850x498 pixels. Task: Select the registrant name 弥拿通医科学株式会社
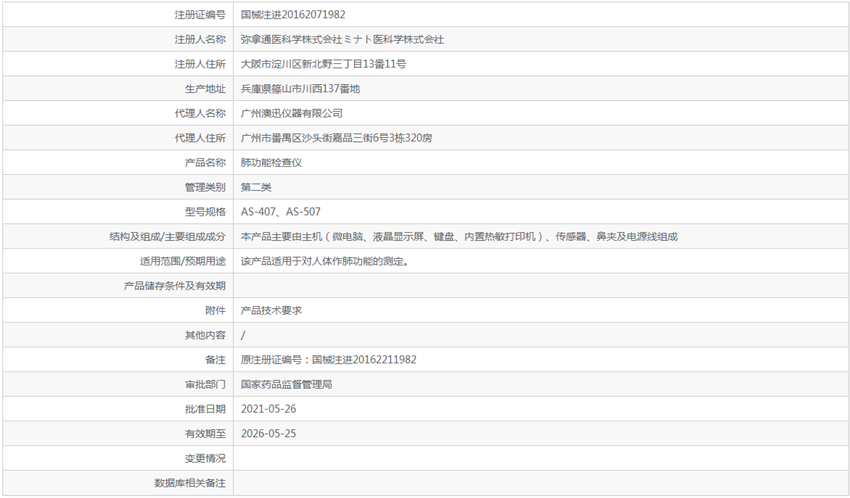(x=292, y=40)
